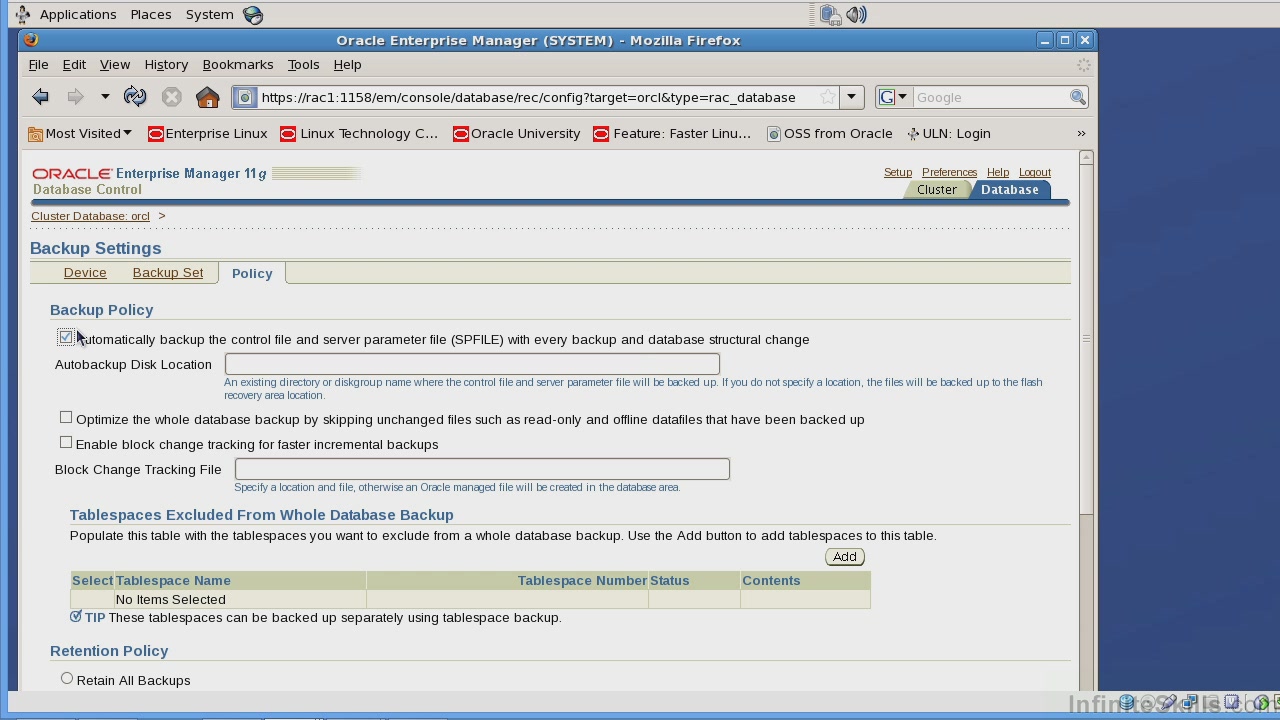Click the TIP checkmark icon
Image resolution: width=1280 pixels, height=720 pixels.
click(76, 617)
